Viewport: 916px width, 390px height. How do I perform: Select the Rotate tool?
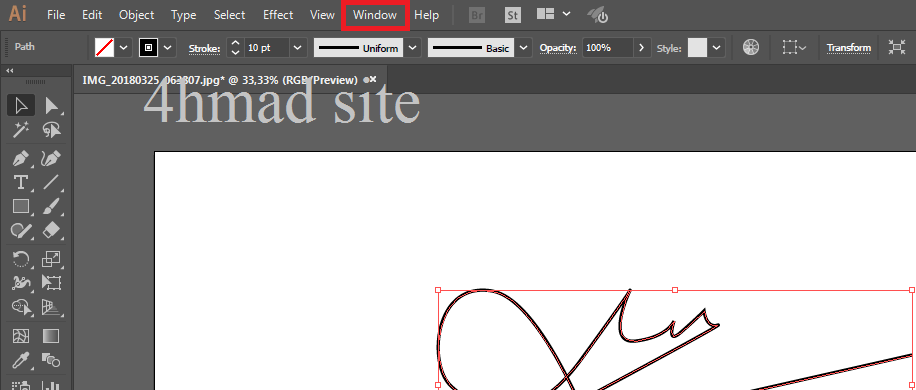21,259
